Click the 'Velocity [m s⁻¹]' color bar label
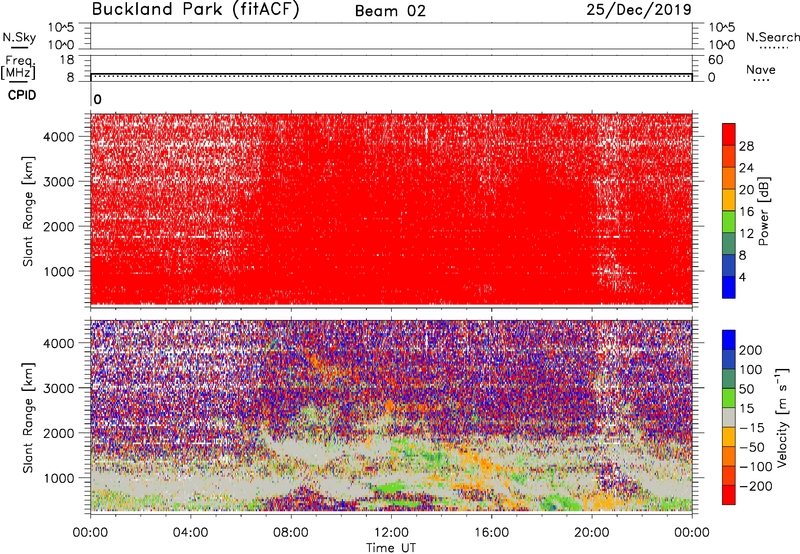800x554 pixels. (x=782, y=417)
